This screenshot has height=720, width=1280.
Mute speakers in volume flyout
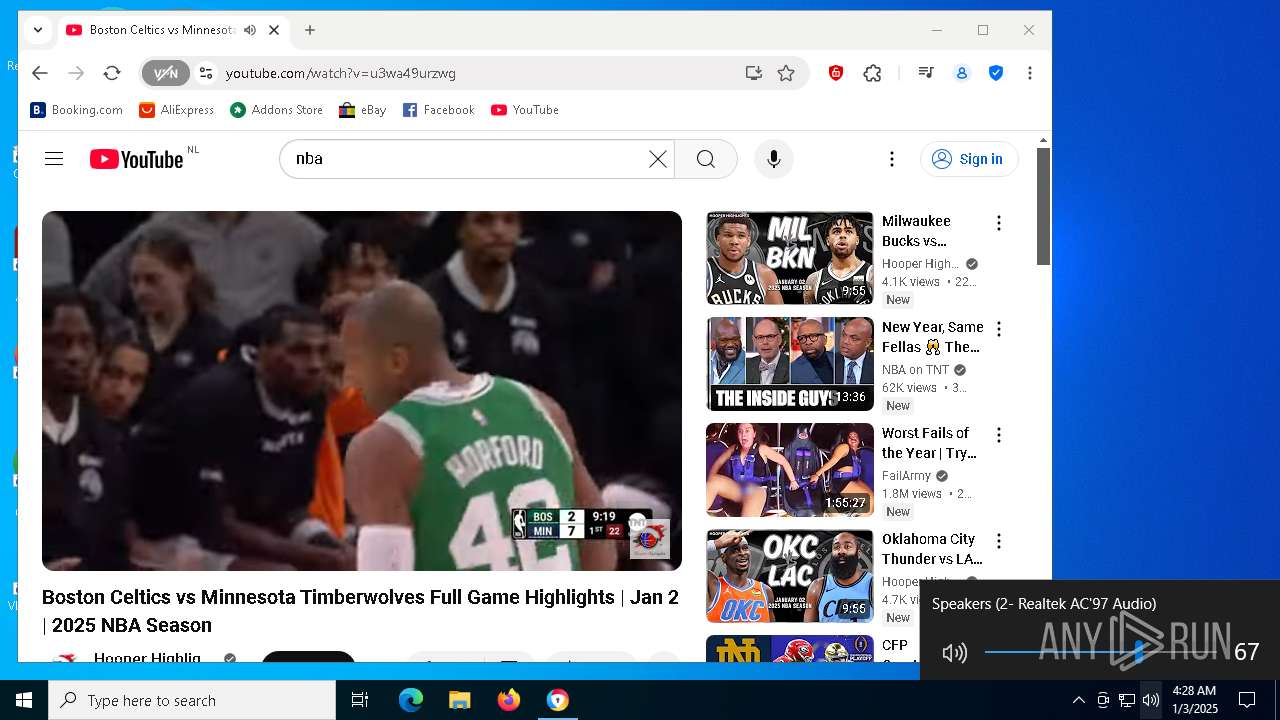(x=954, y=653)
